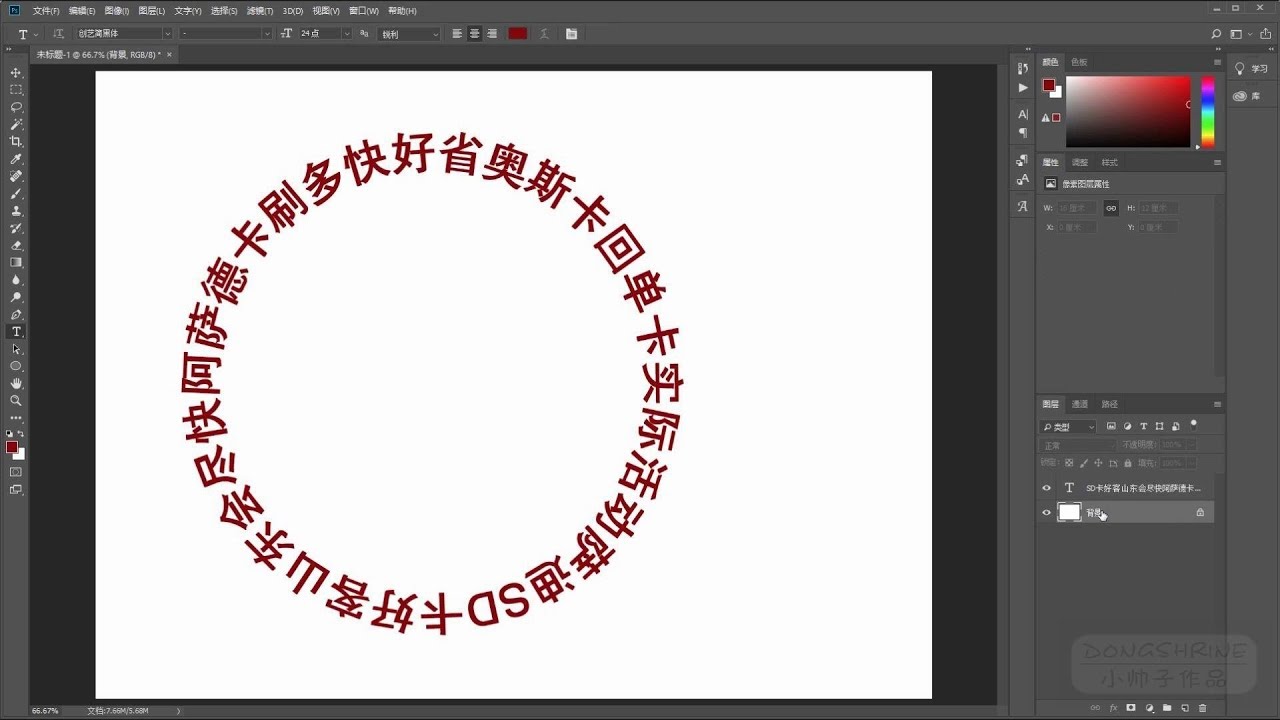Select the Hand tool
Viewport: 1280px width, 720px height.
pos(16,383)
